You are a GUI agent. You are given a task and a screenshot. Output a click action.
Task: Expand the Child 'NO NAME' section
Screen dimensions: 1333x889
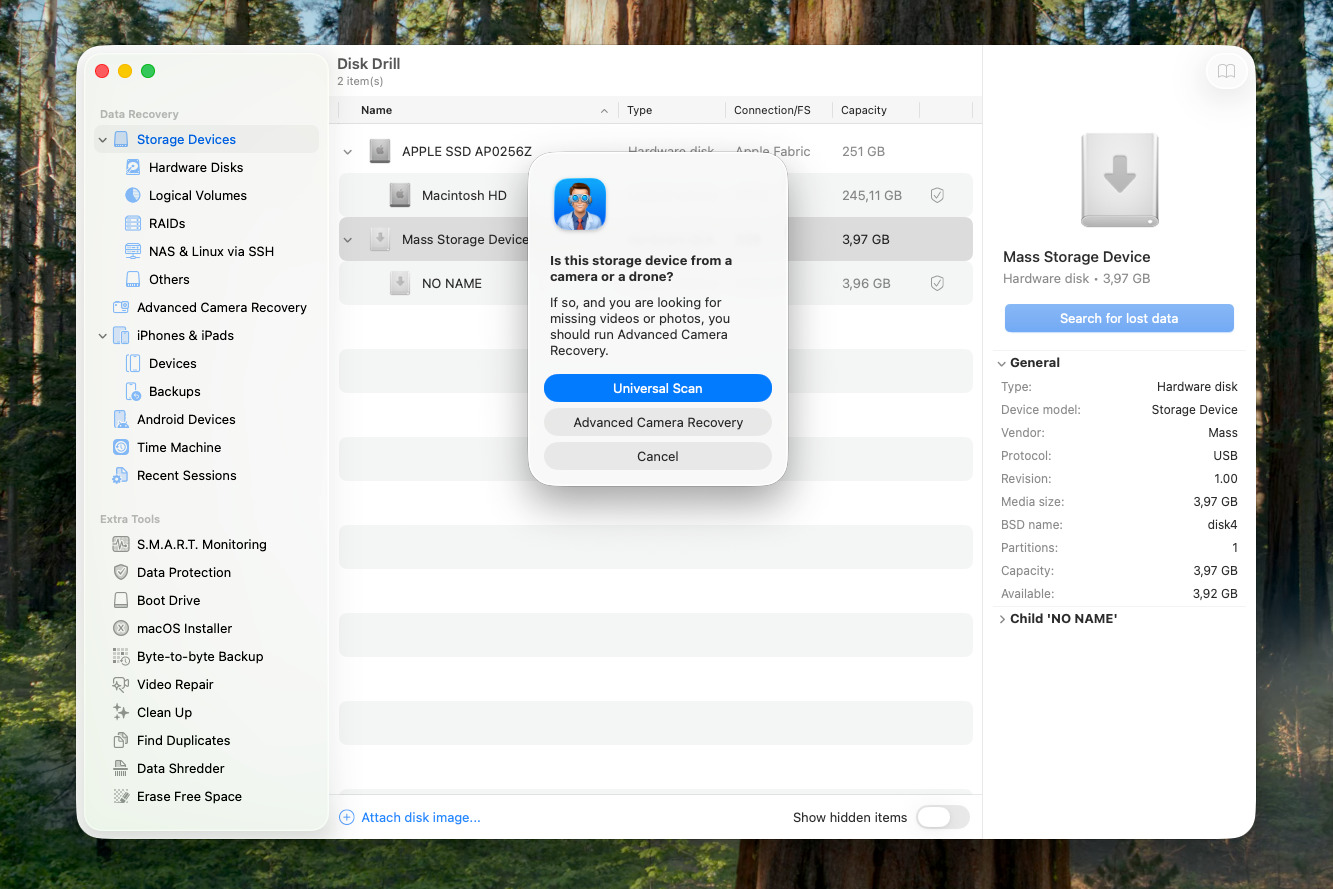(x=1002, y=619)
